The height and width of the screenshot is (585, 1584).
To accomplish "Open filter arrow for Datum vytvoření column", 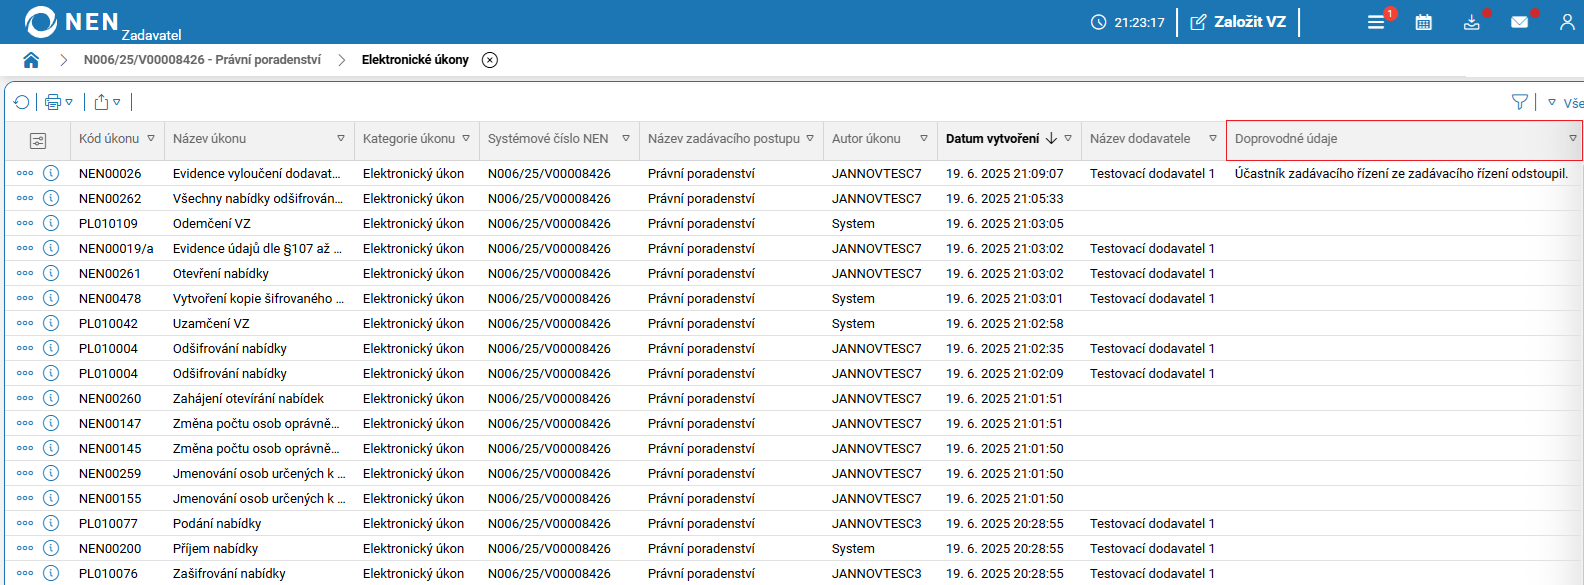I will [1068, 139].
